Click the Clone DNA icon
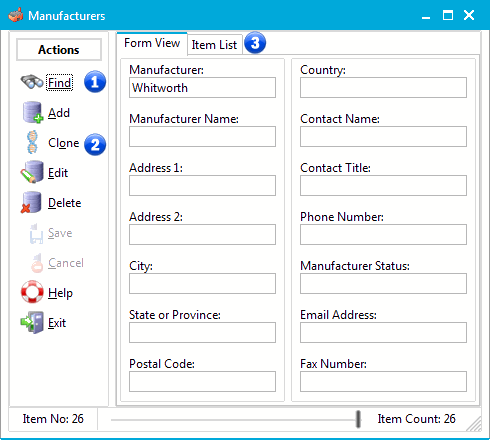 pos(32,142)
